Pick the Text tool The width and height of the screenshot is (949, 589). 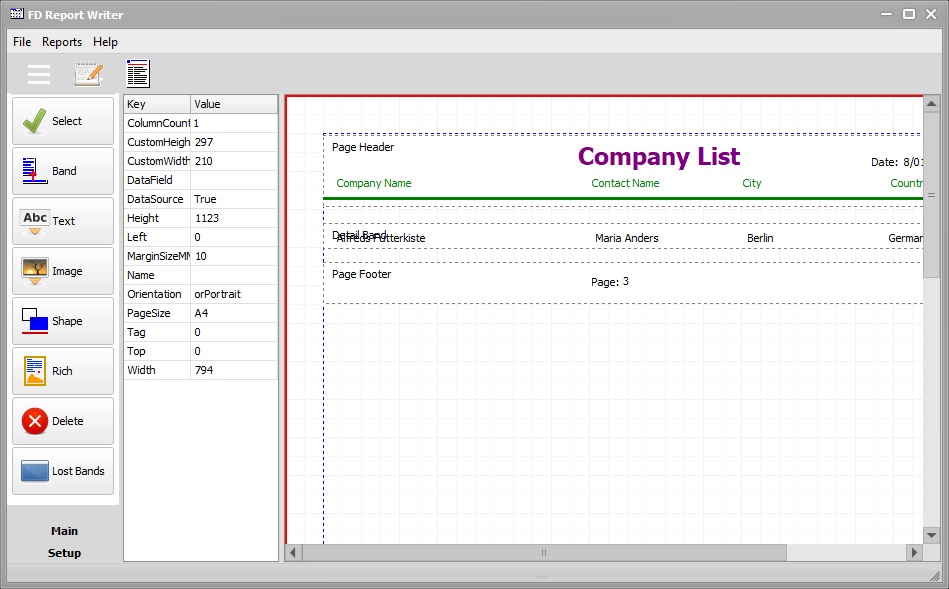point(63,221)
